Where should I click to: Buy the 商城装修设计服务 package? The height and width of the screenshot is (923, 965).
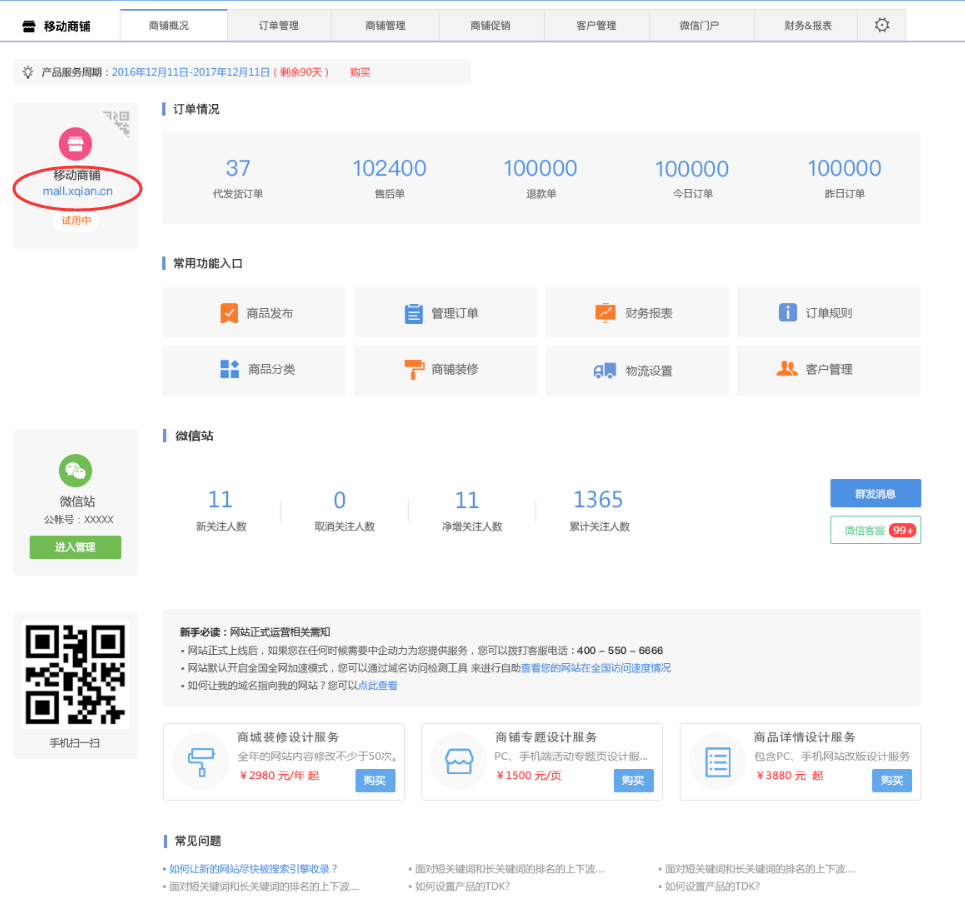coord(375,780)
